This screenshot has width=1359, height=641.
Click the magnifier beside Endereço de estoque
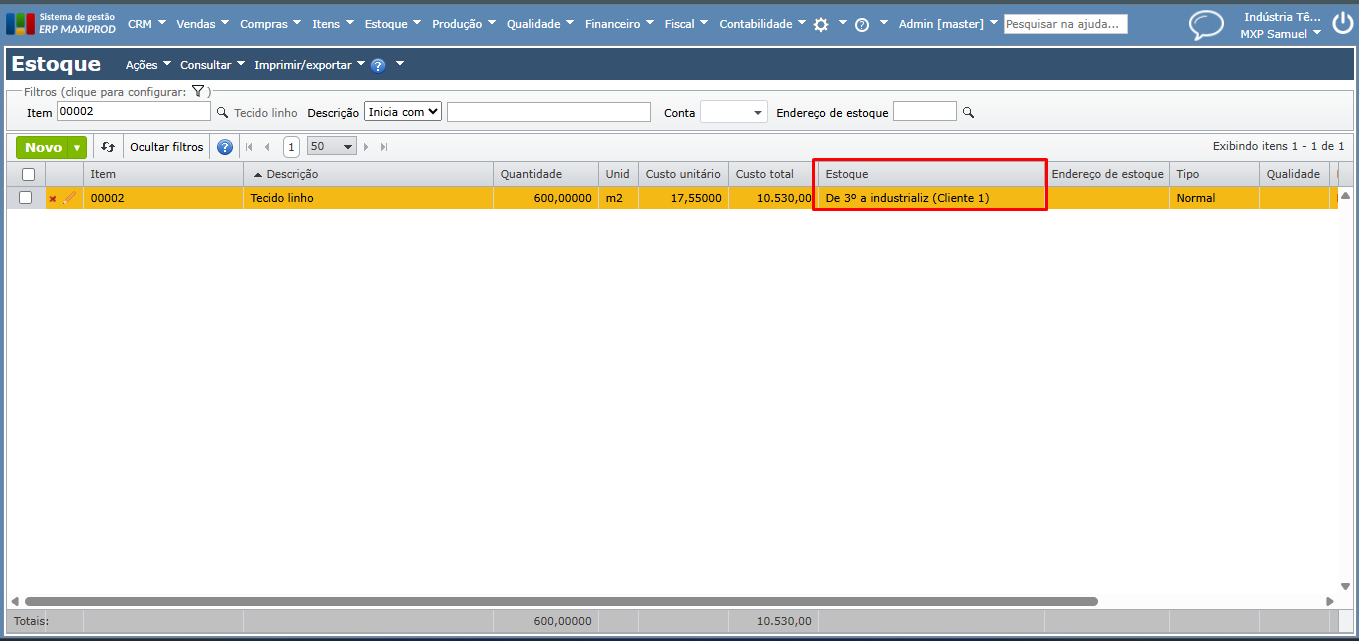[x=968, y=113]
